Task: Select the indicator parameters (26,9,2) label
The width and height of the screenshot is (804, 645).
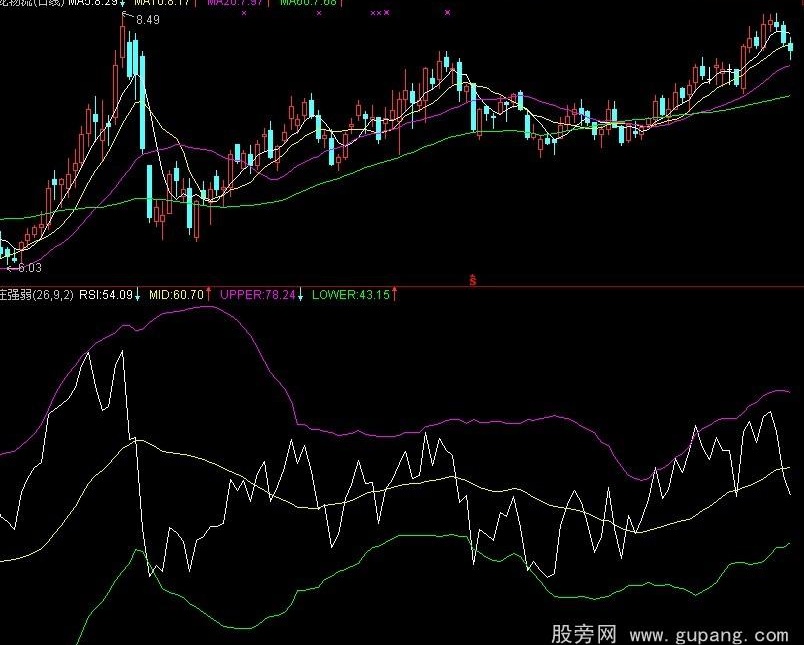Action: coord(53,295)
